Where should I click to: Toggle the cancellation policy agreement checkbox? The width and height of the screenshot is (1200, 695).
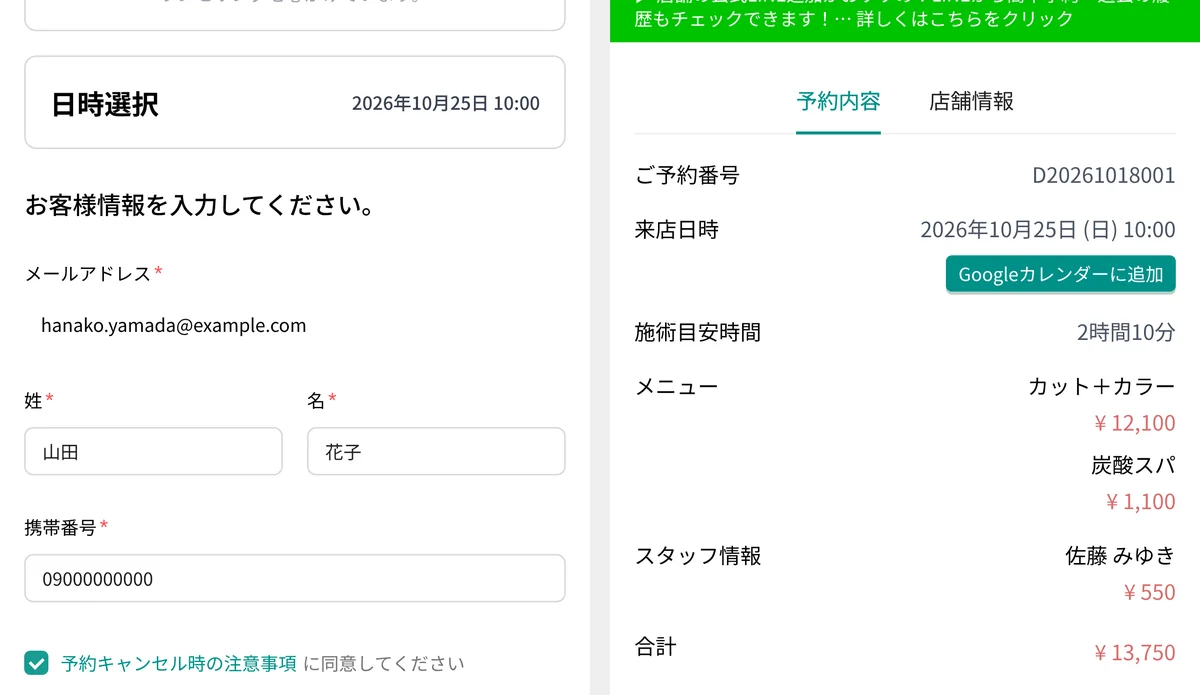point(36,662)
